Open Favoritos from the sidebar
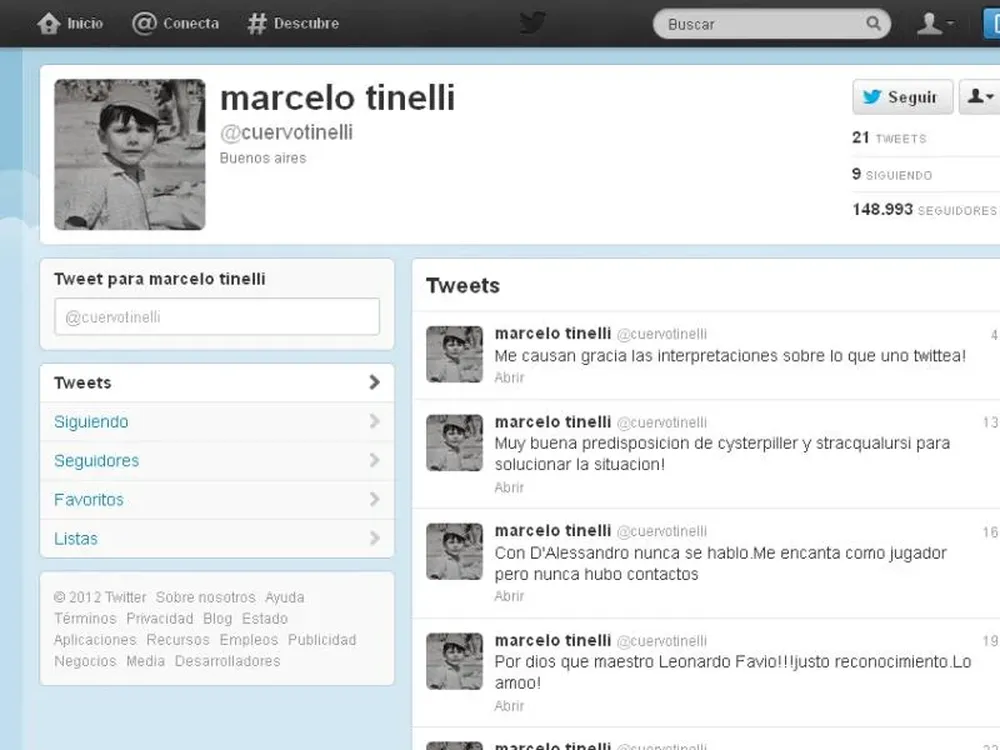The image size is (1000, 750). [x=88, y=500]
